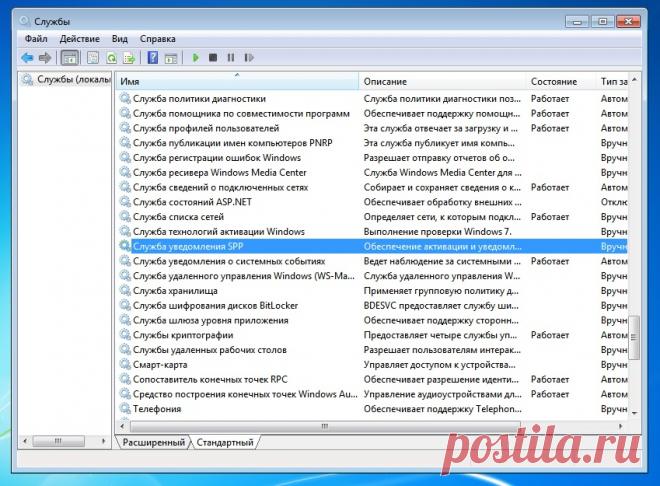660x486 pixels.
Task: Open Properties toolbar icon
Action: 93,58
